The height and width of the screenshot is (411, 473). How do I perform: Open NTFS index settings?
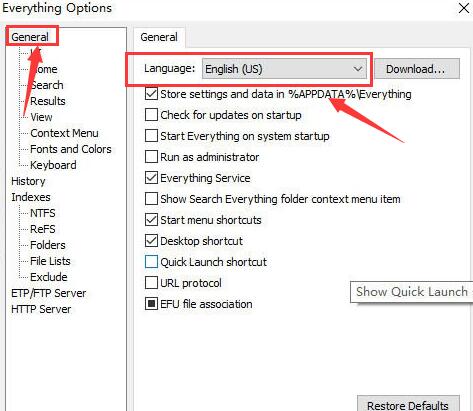pyautogui.click(x=43, y=213)
